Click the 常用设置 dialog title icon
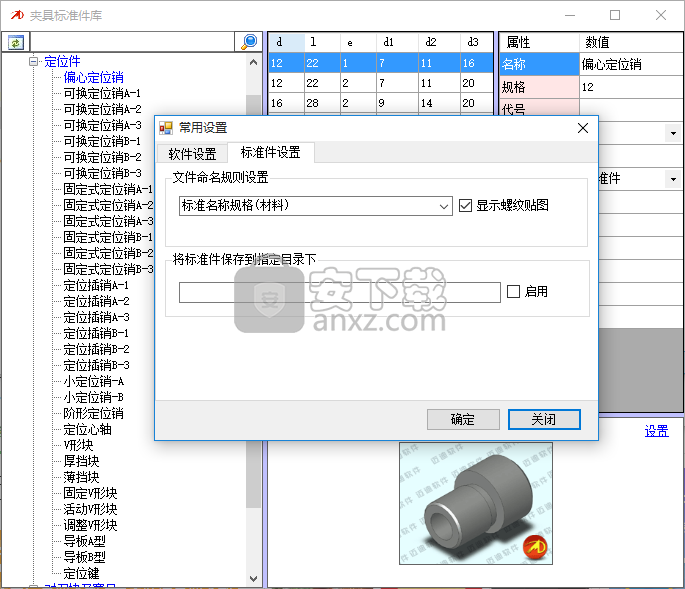The width and height of the screenshot is (685, 589). tap(166, 128)
